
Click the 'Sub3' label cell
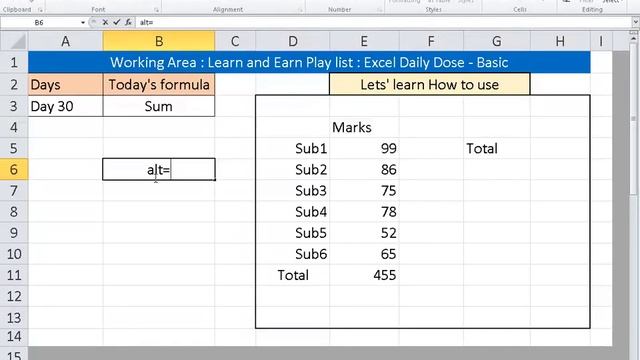pos(293,191)
